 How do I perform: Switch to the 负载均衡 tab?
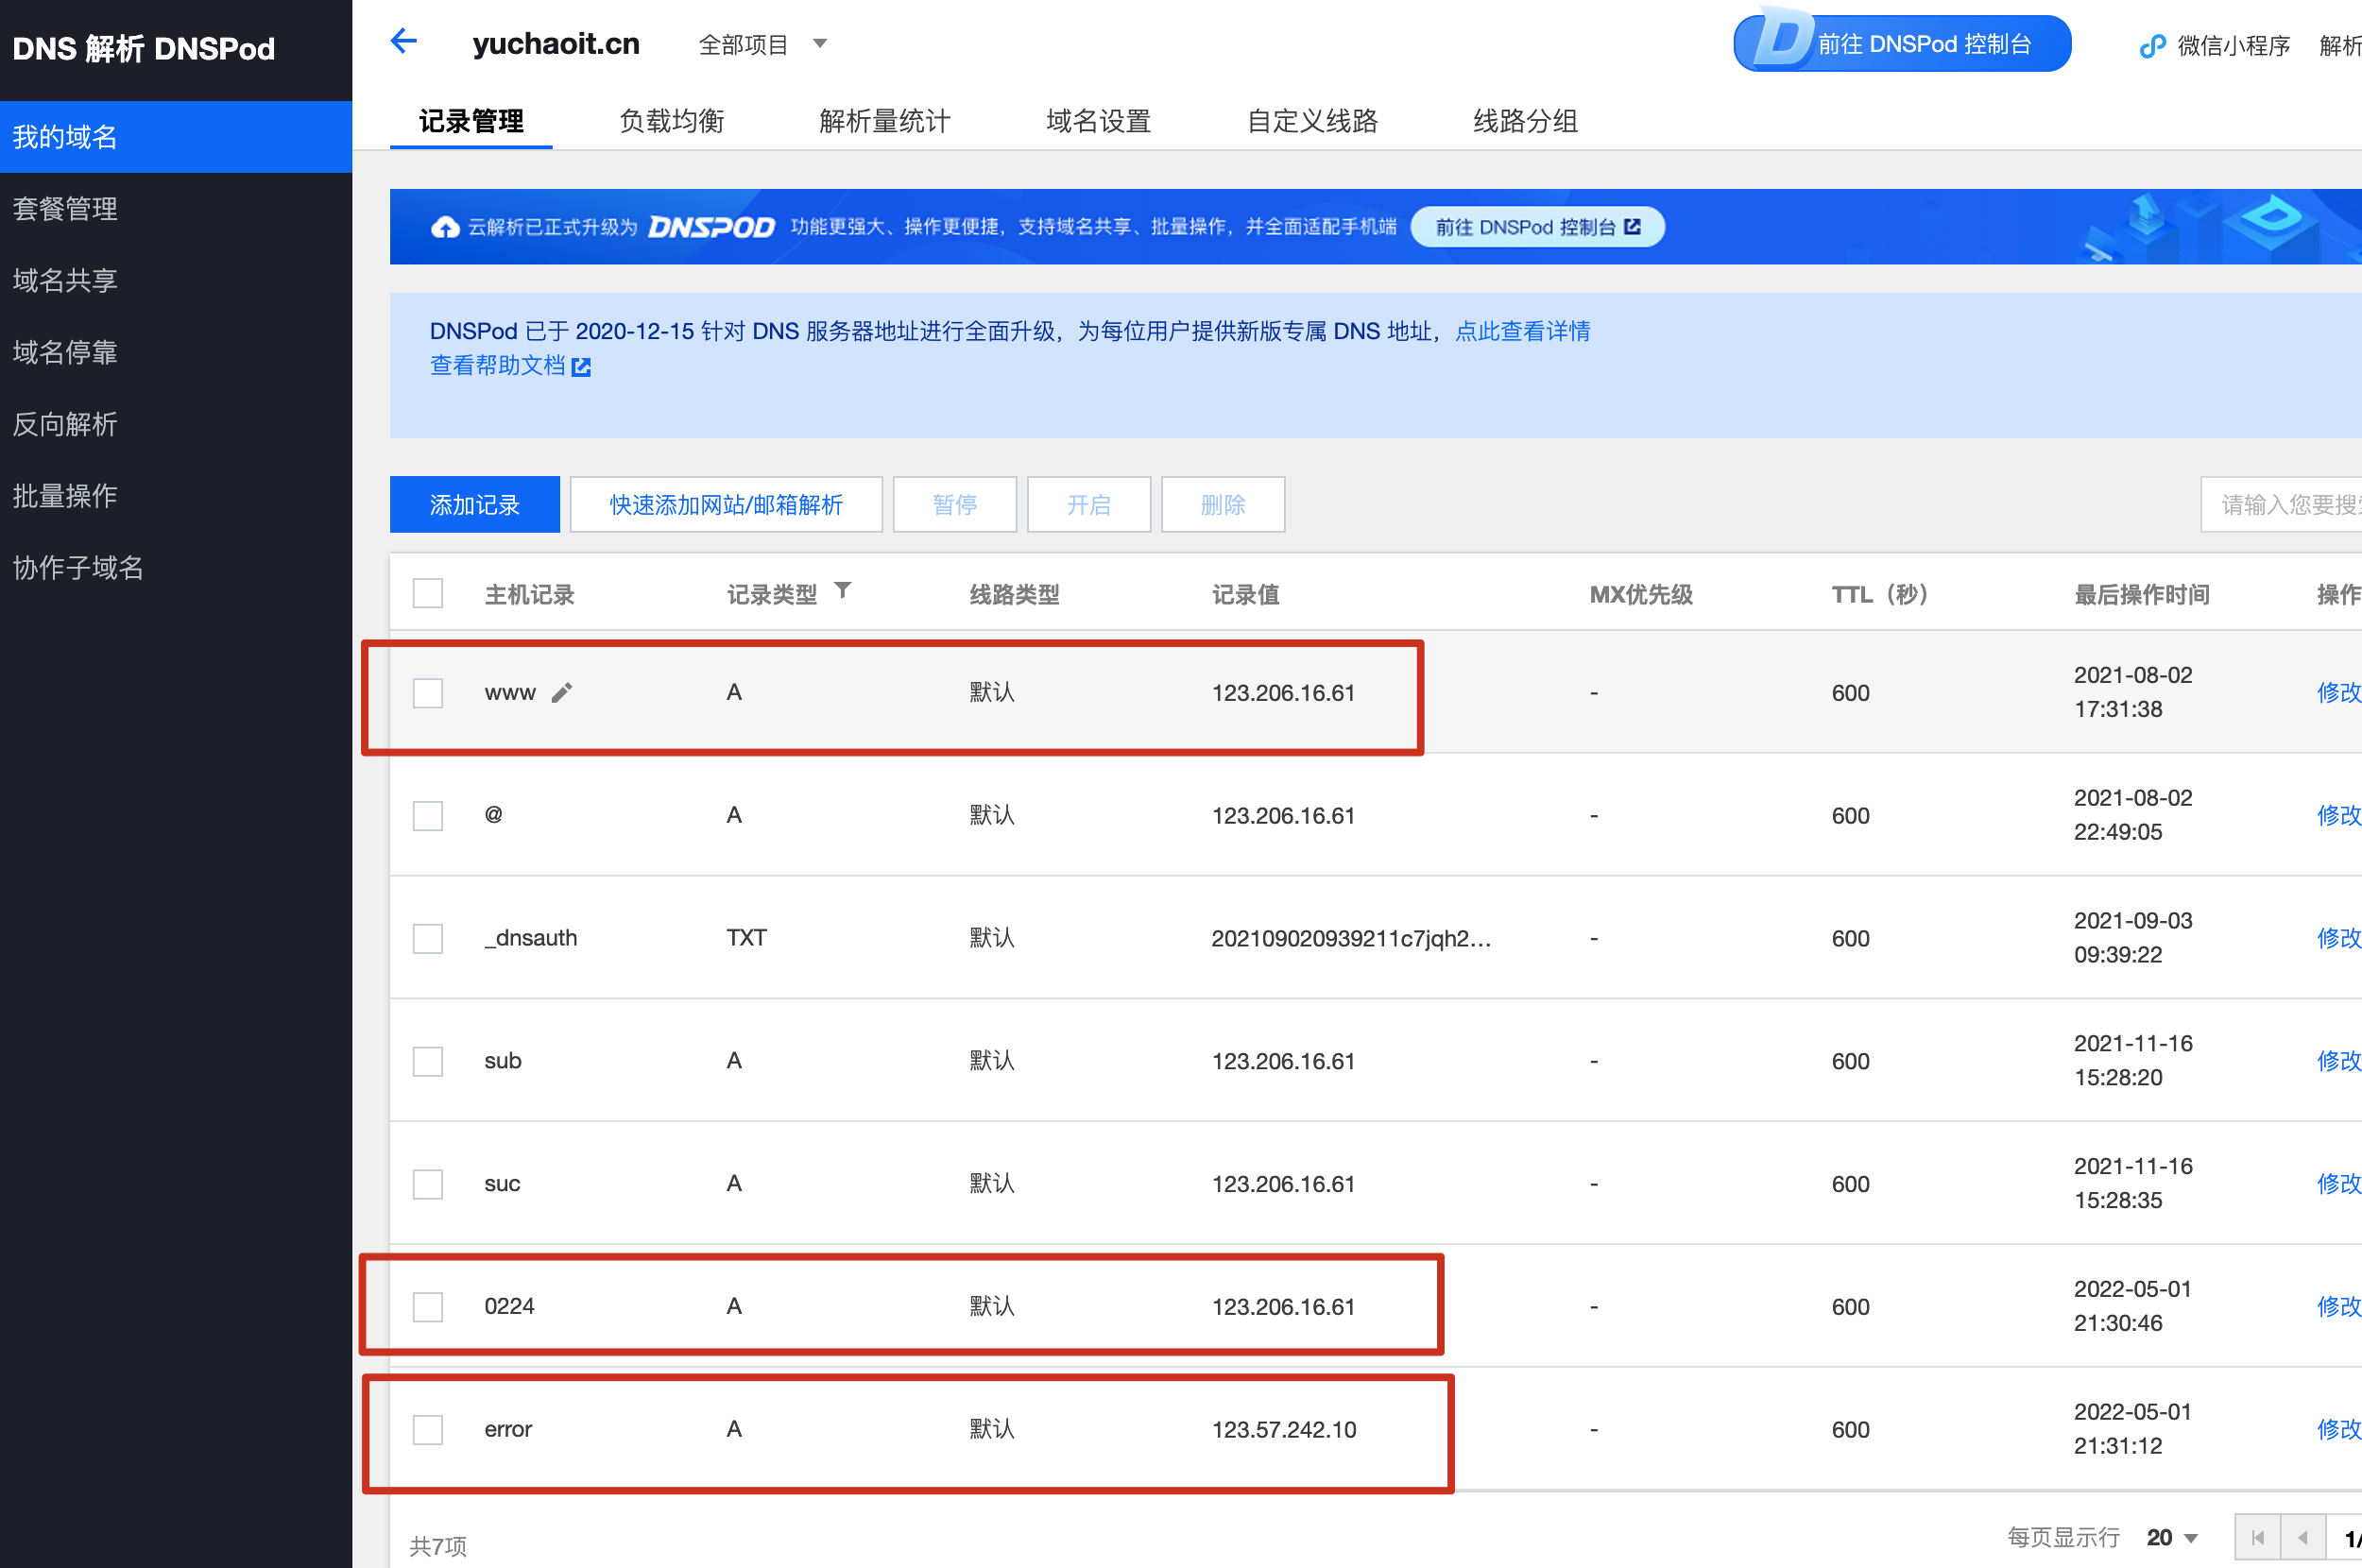point(671,121)
